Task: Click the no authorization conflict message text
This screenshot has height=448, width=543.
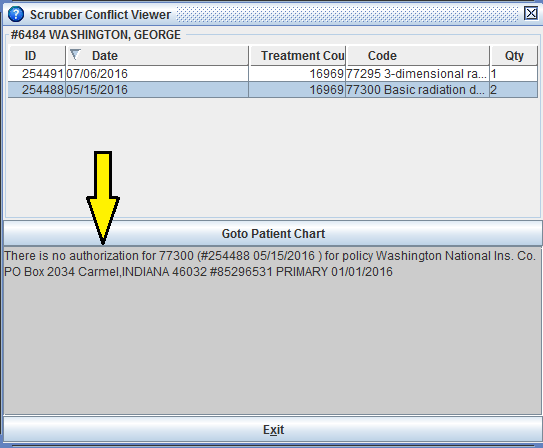Action: 270,264
